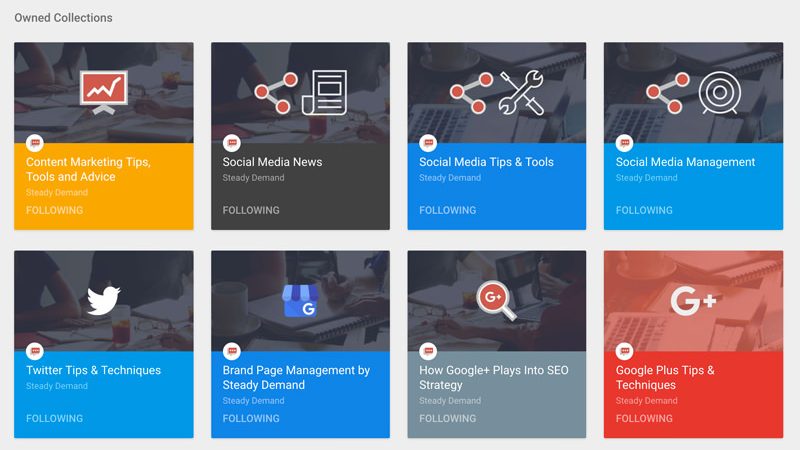The width and height of the screenshot is (800, 450).
Task: Click owner avatar on How Google+ Plays Into SEO card
Action: point(428,351)
